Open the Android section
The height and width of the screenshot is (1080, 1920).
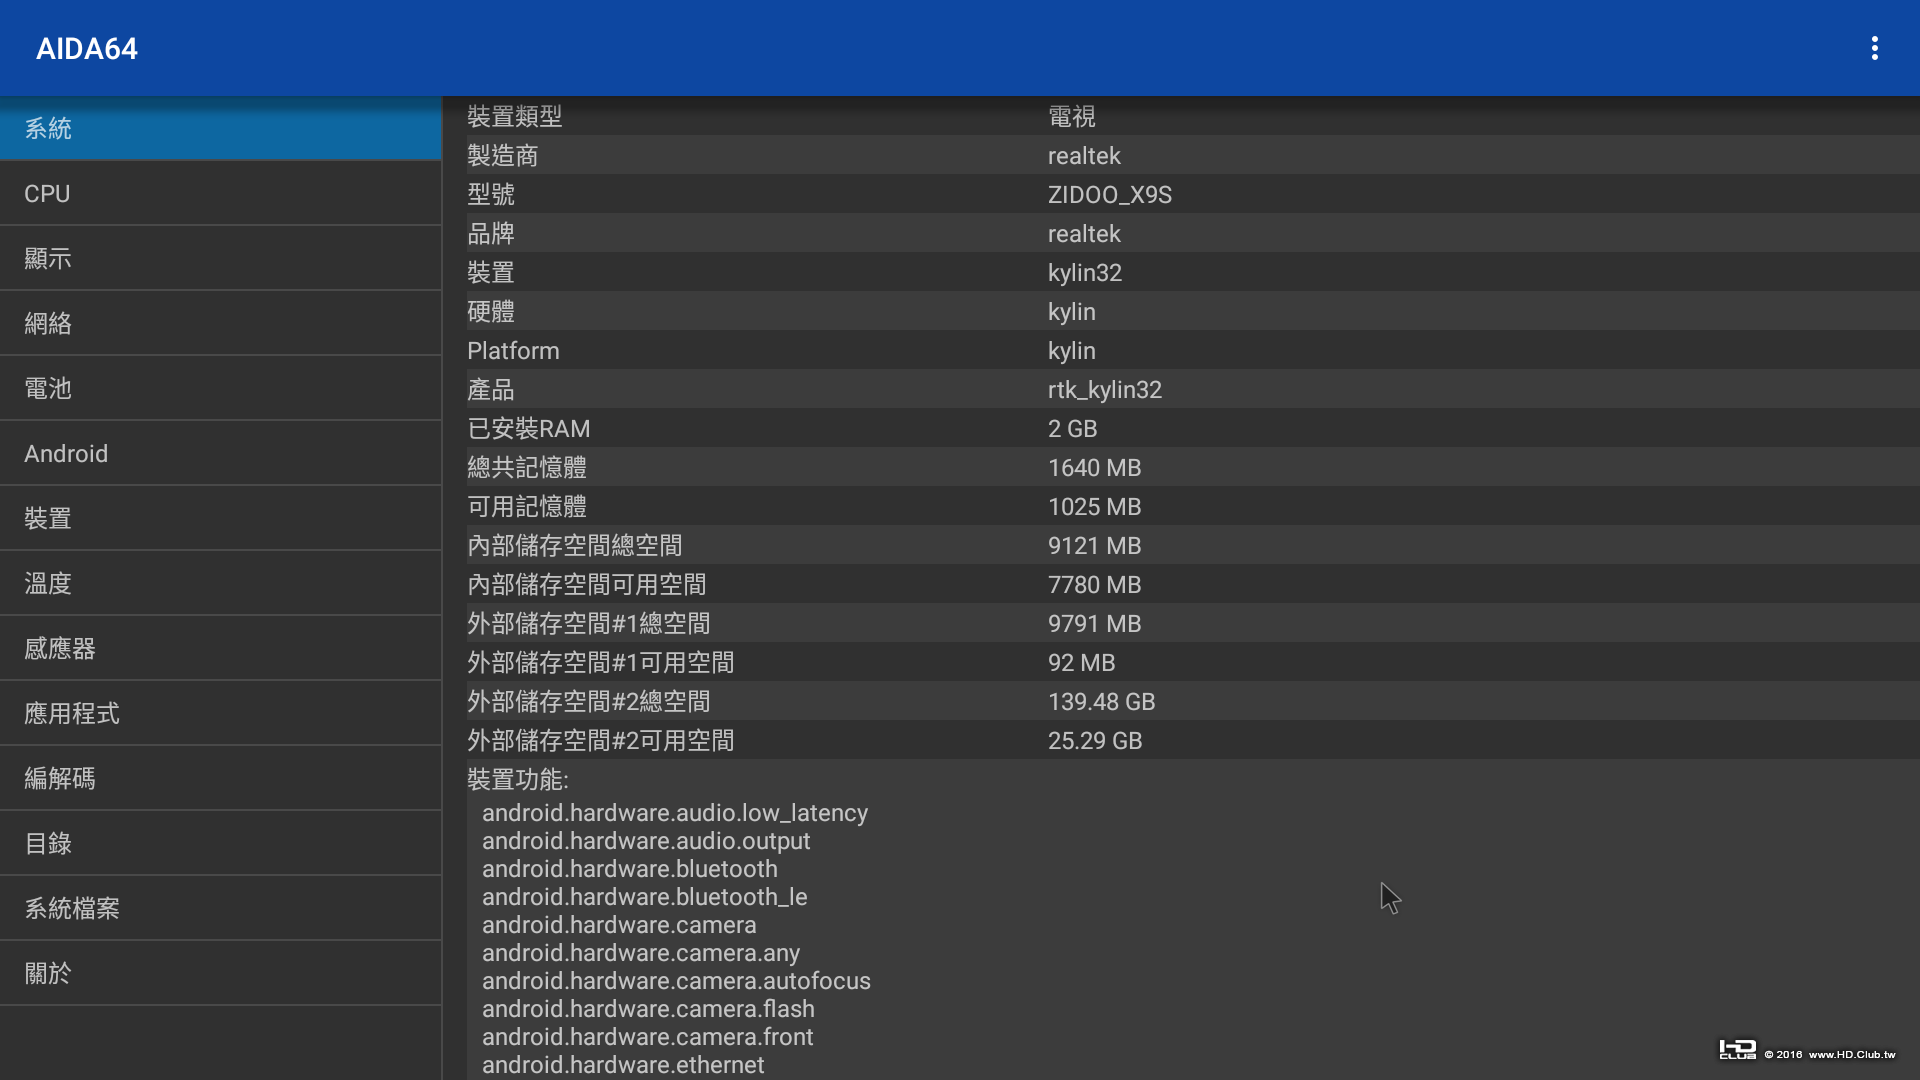[220, 454]
